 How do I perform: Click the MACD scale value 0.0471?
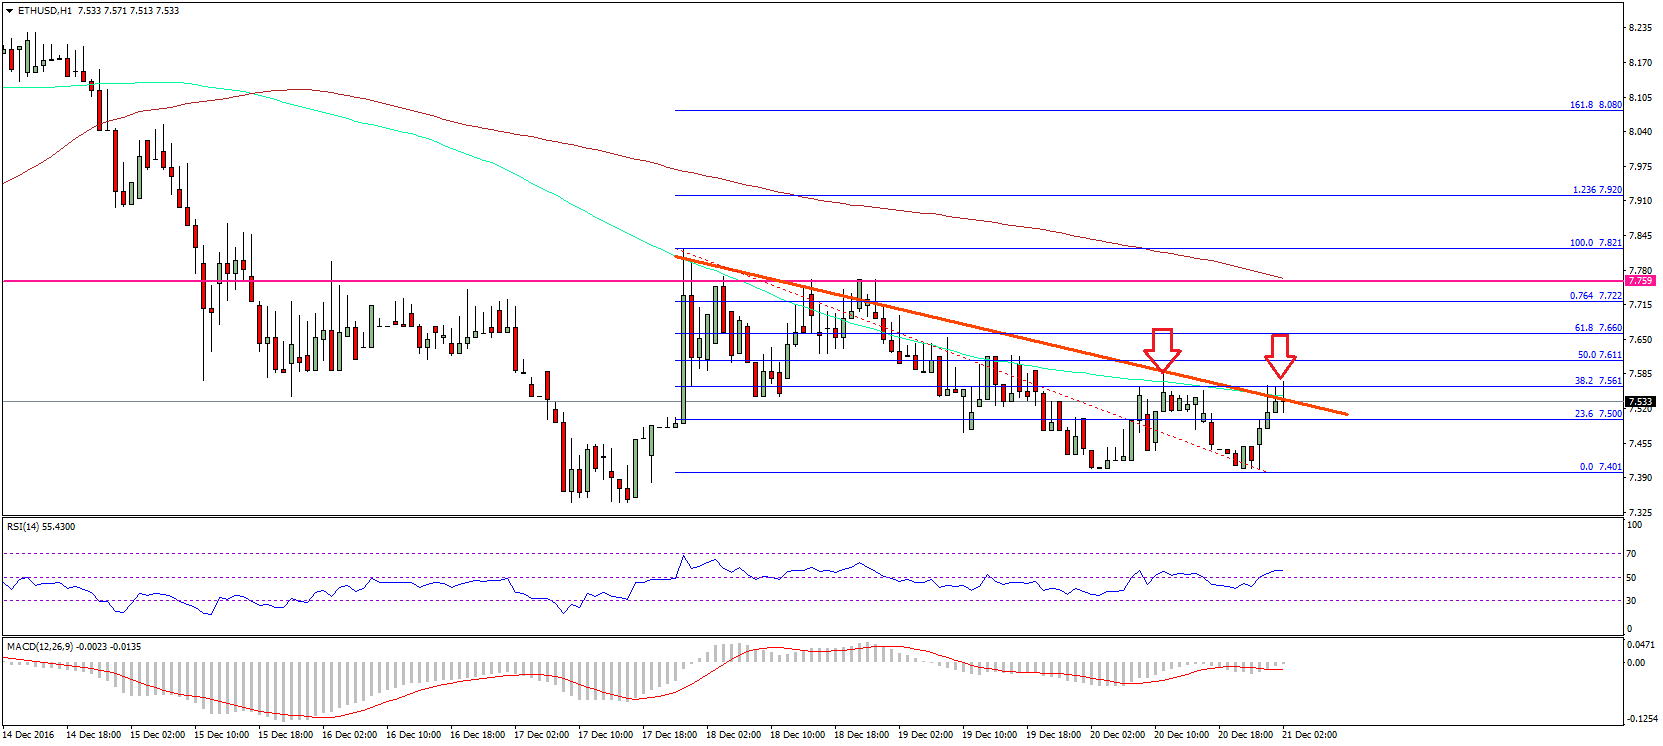tap(1640, 644)
